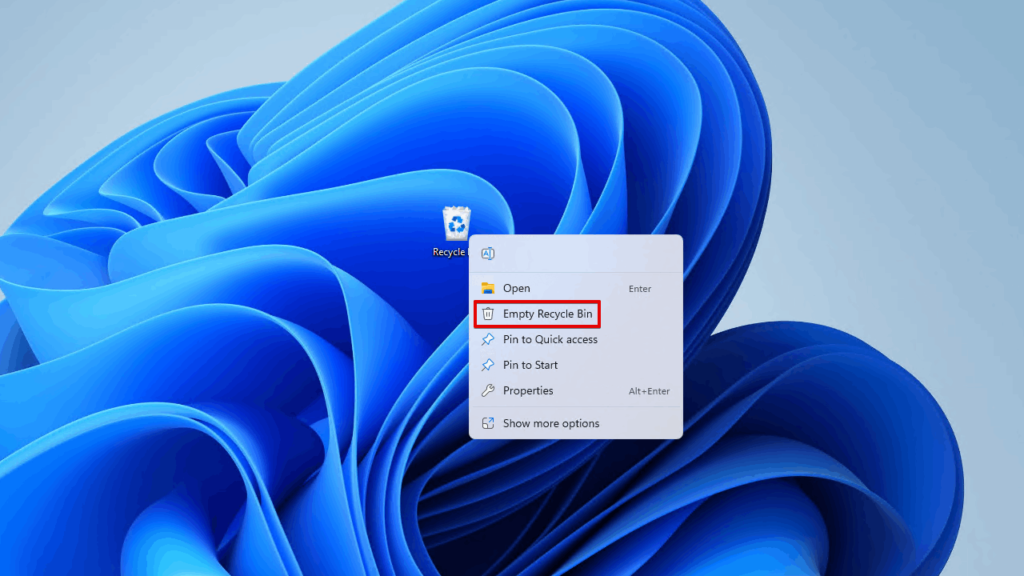Viewport: 1024px width, 576px height.
Task: Click the wrench icon beside Properties
Action: 488,391
